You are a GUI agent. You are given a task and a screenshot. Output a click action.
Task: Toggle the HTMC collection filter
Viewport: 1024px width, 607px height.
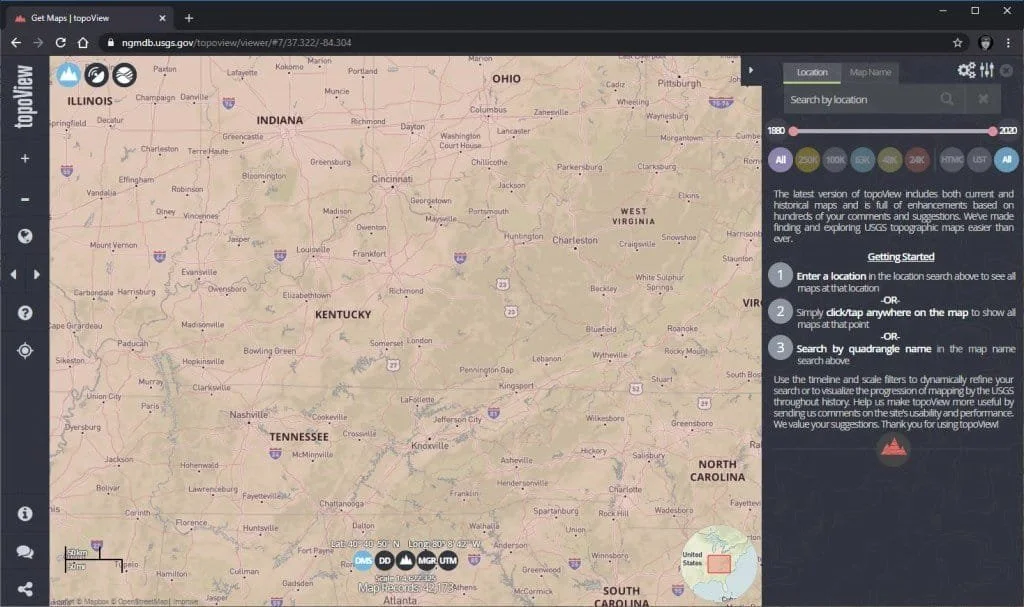click(x=952, y=160)
